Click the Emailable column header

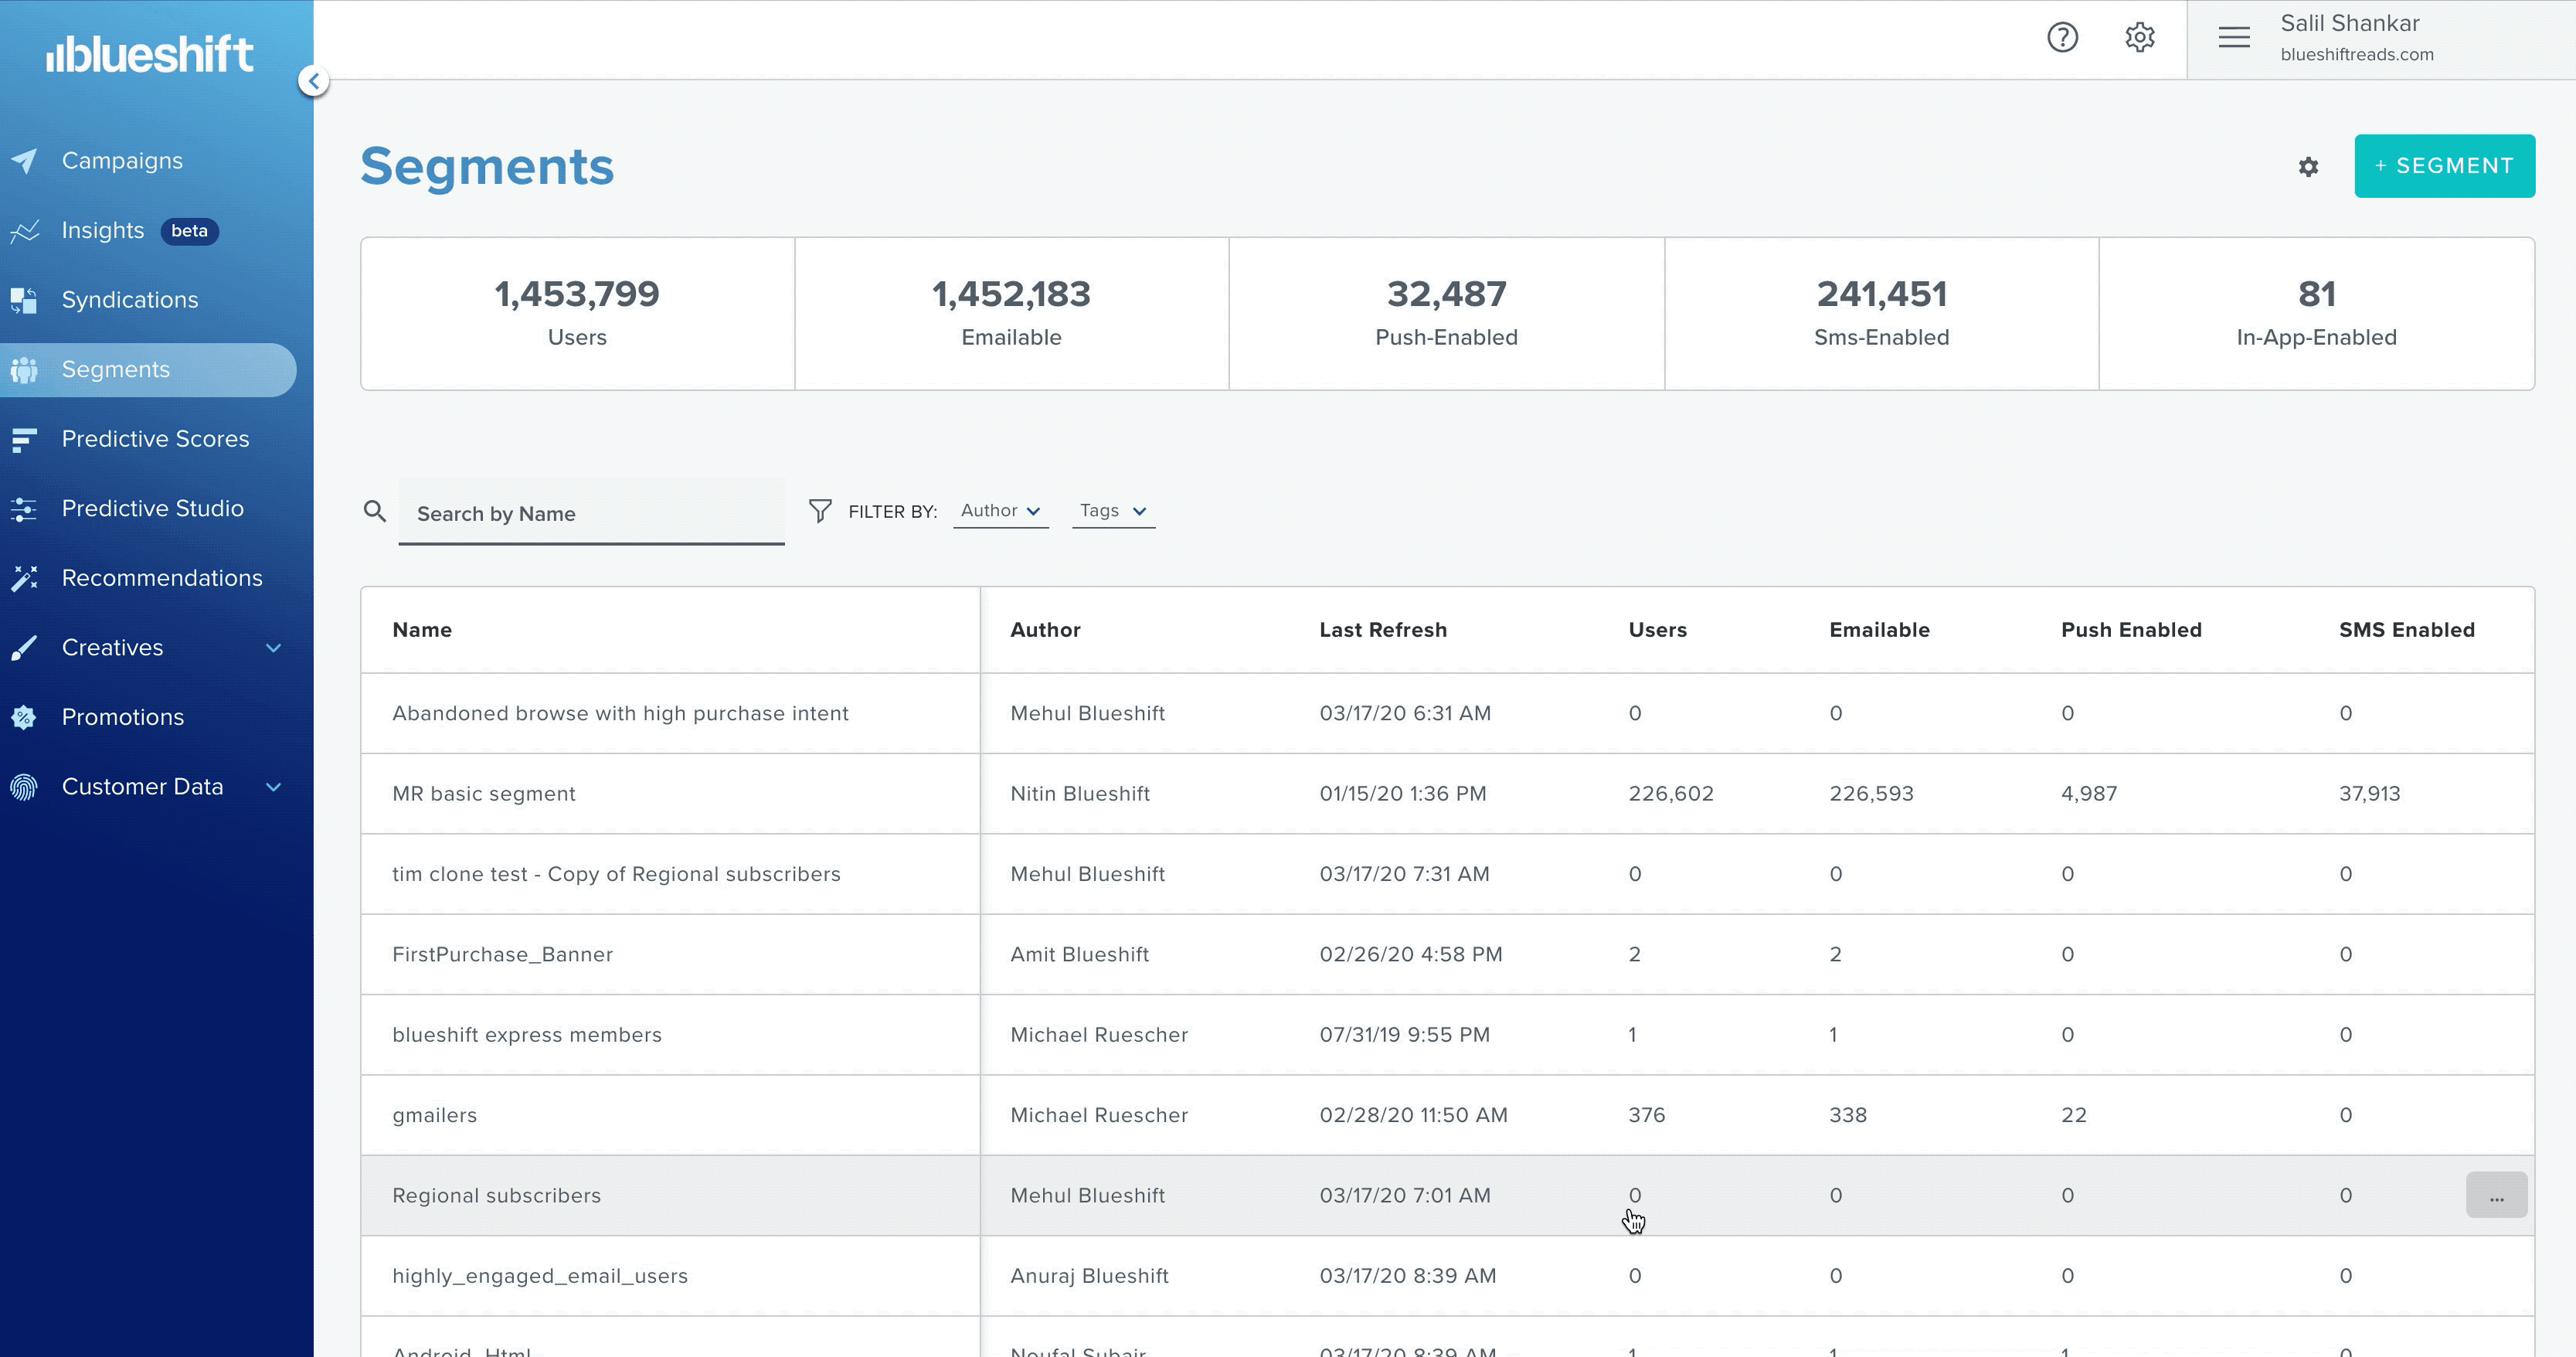tap(1879, 630)
